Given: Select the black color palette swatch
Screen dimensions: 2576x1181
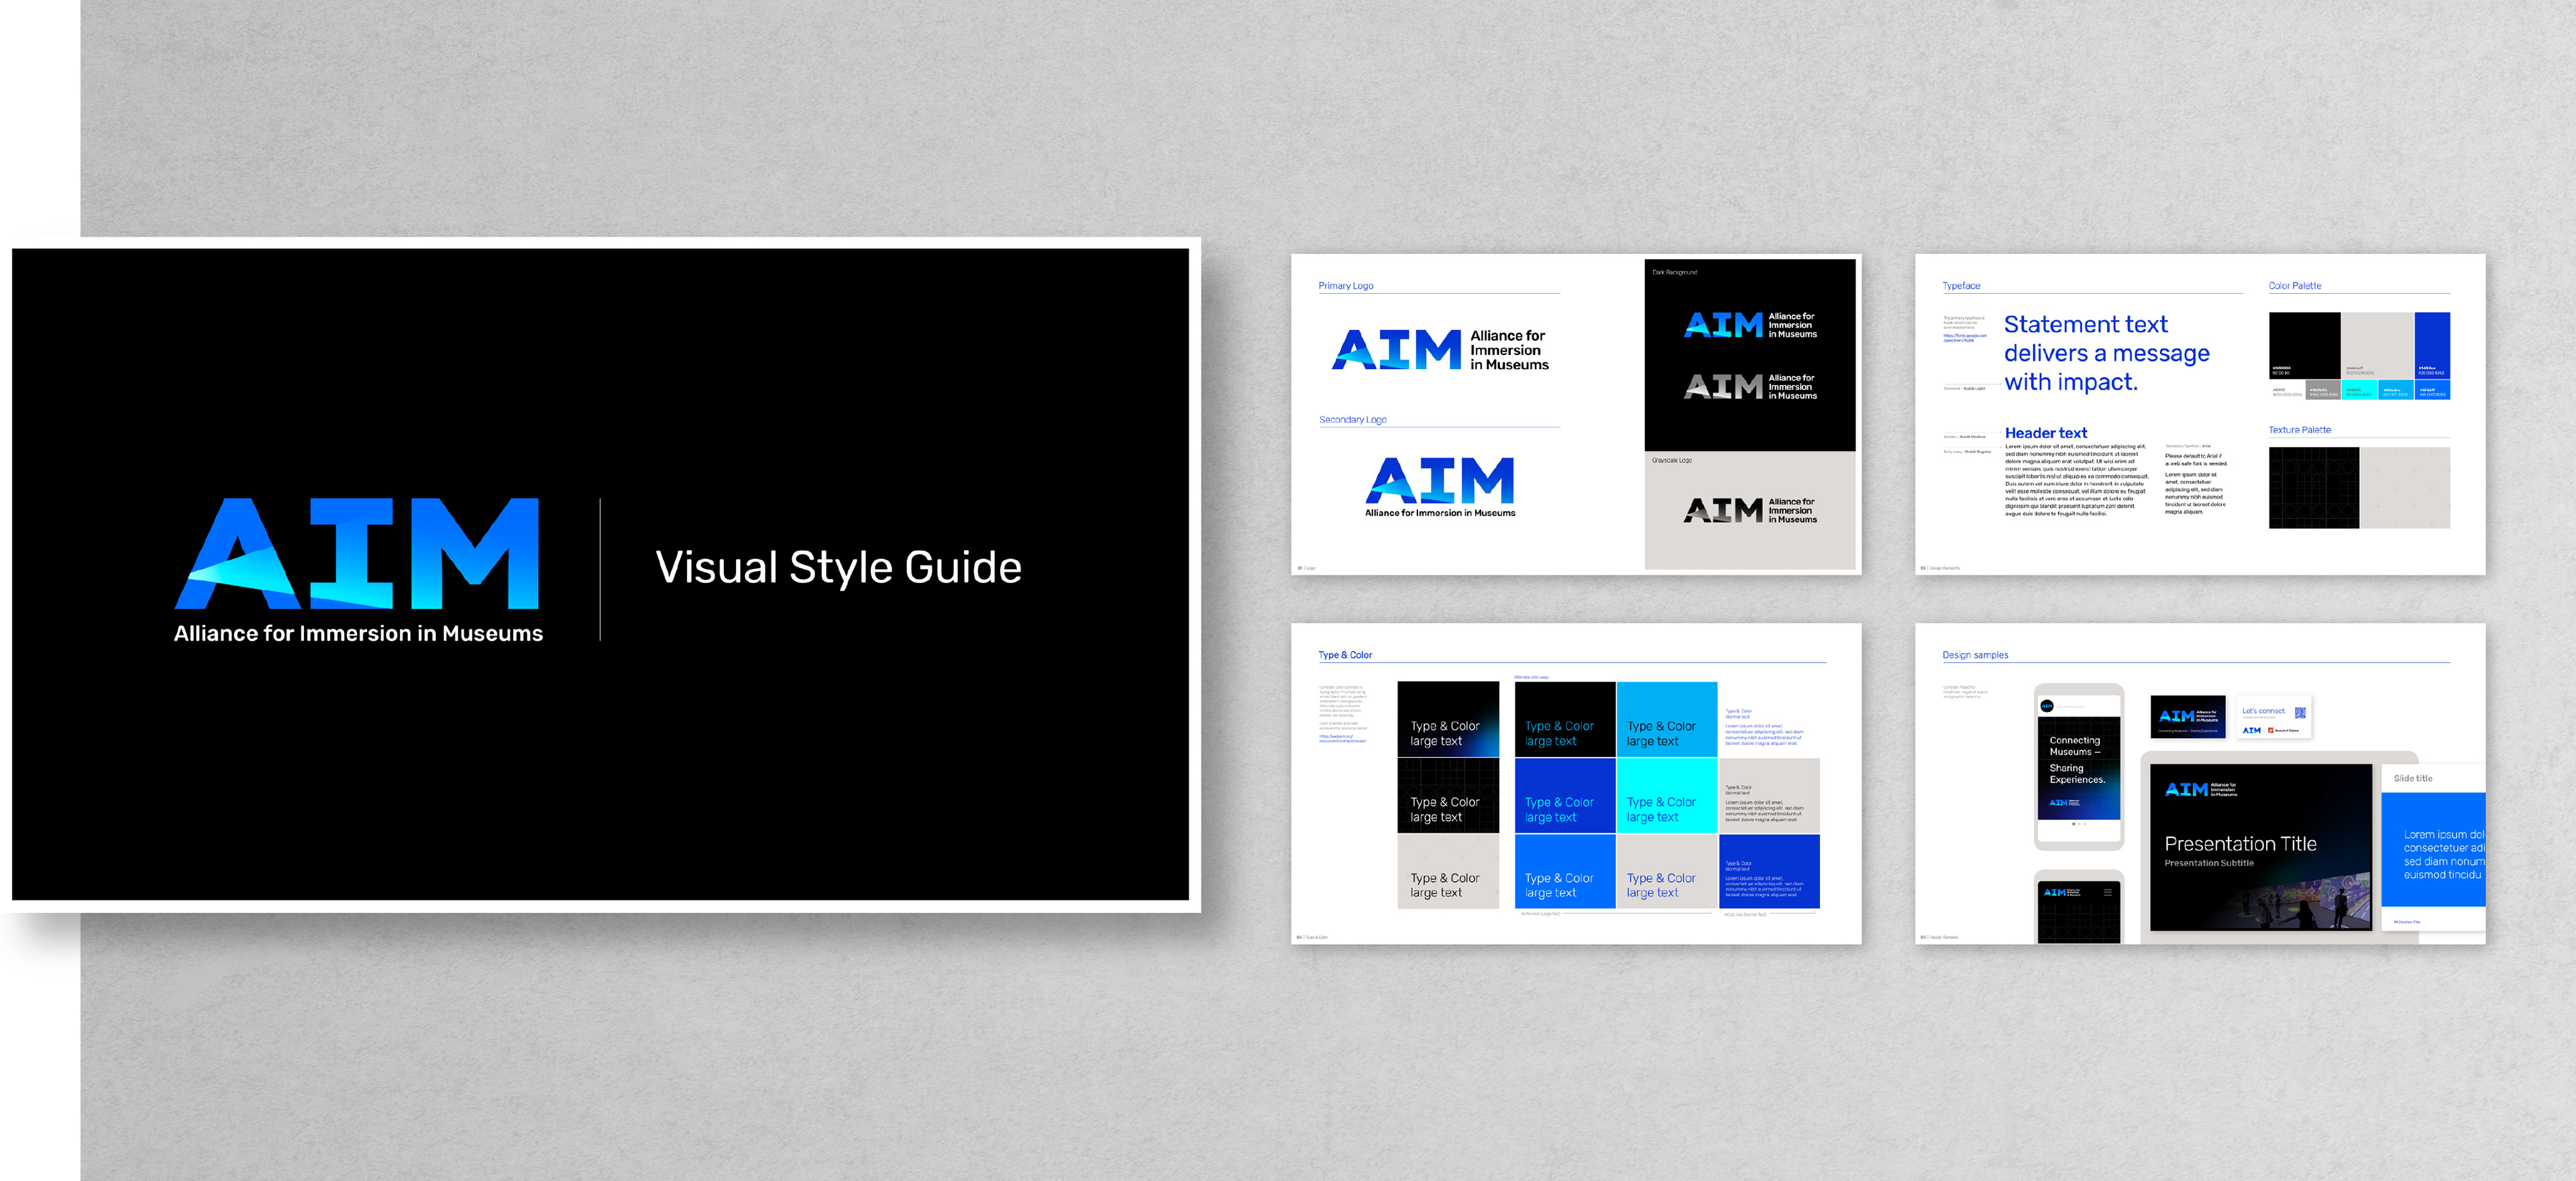Looking at the screenshot, I should (2304, 345).
